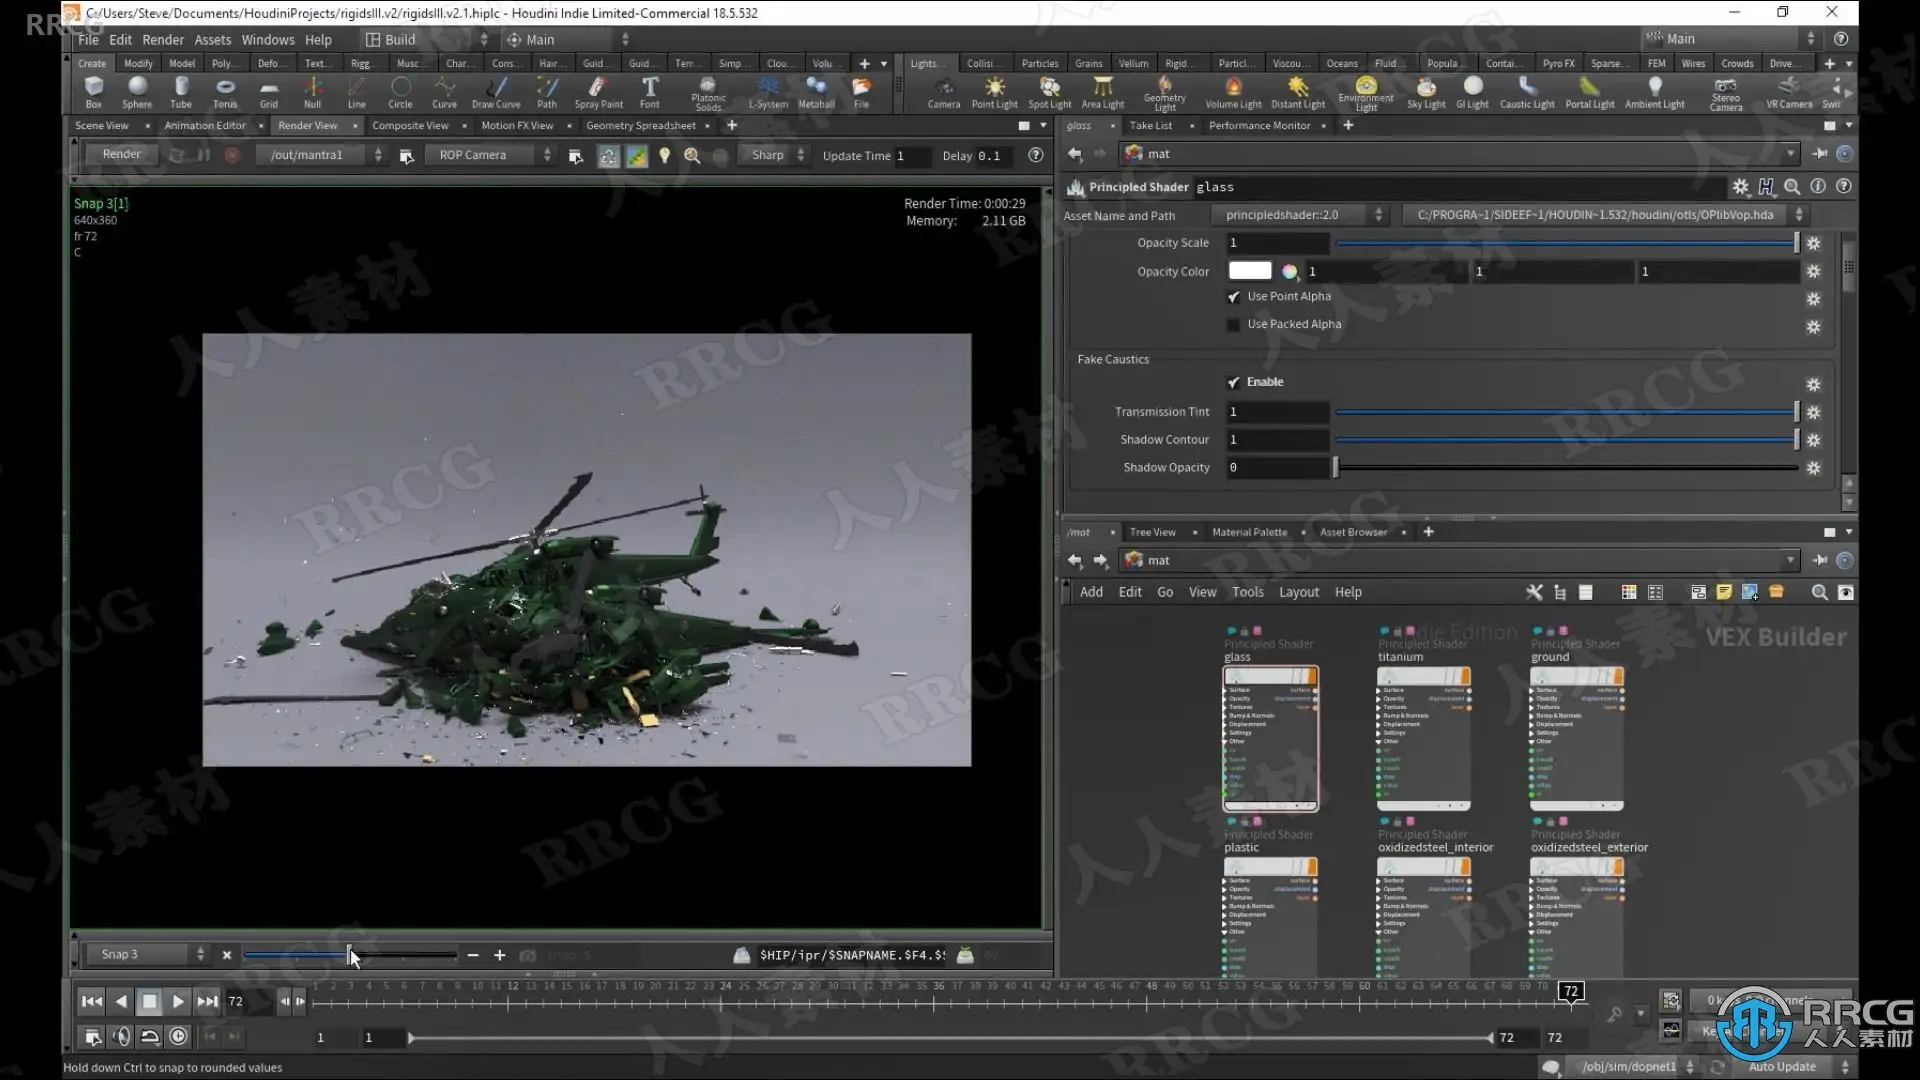The image size is (1920, 1080).
Task: Open the Windows menu
Action: [267, 40]
